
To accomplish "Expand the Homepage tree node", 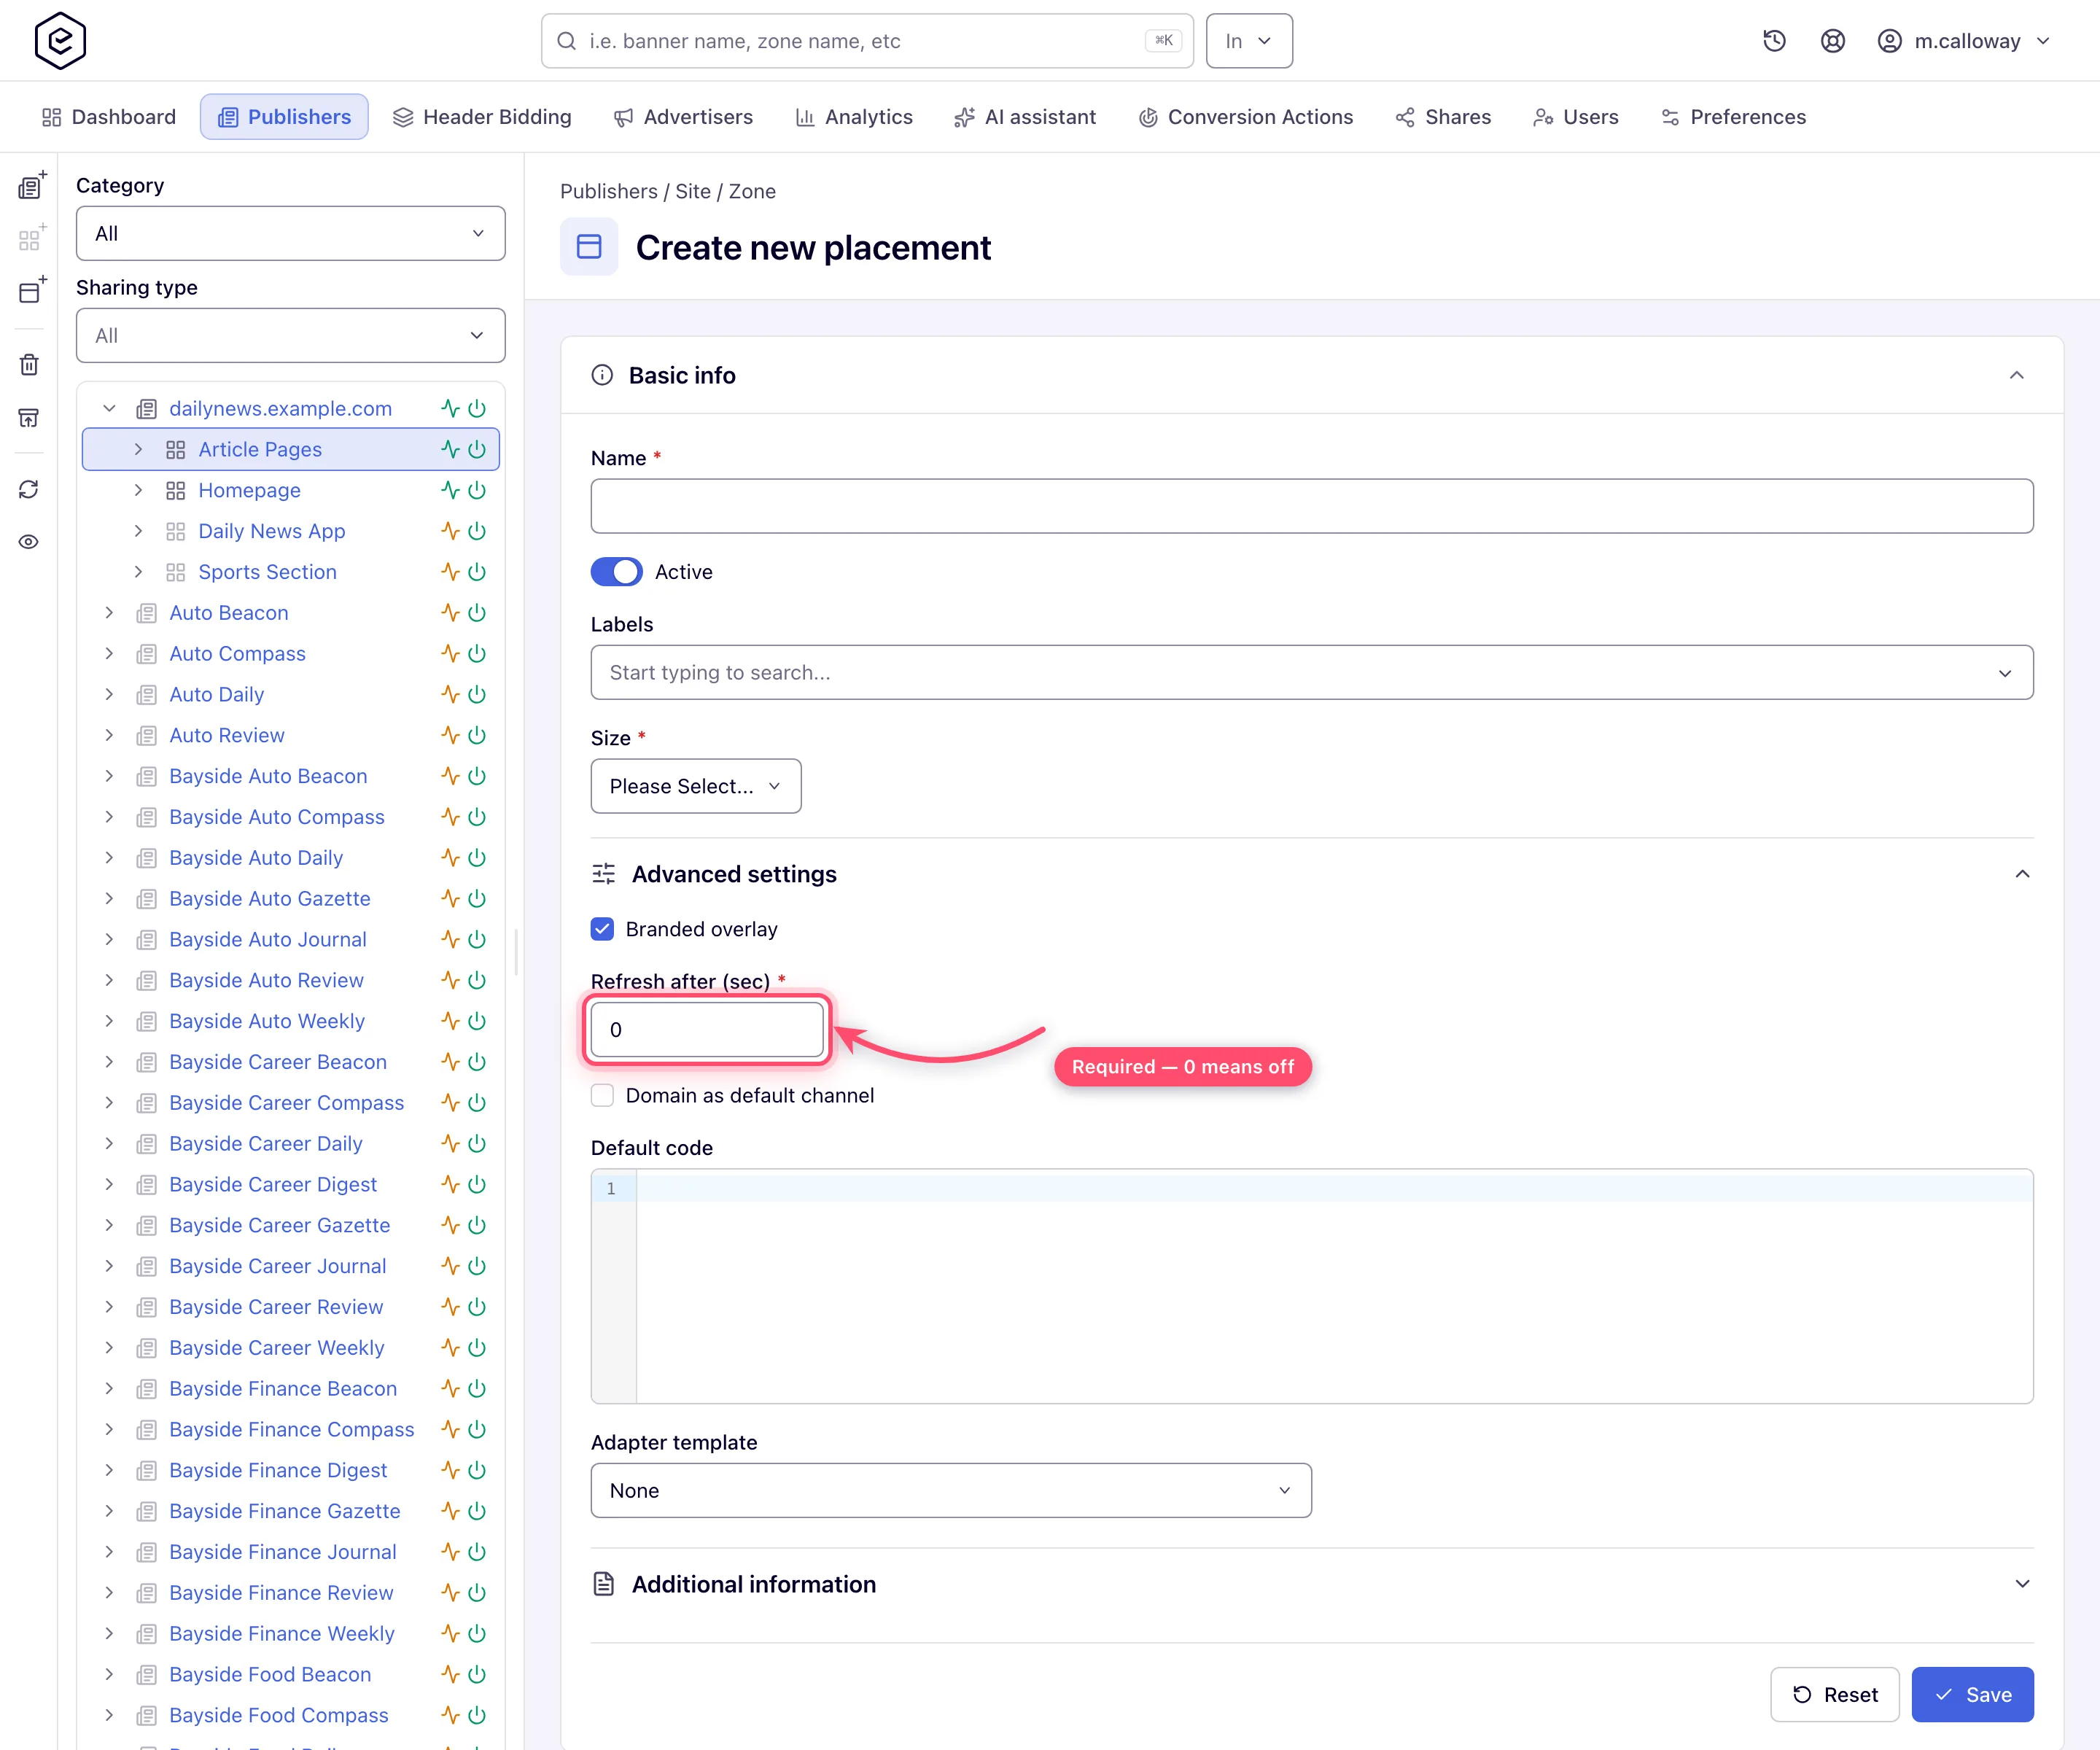I will pos(138,490).
